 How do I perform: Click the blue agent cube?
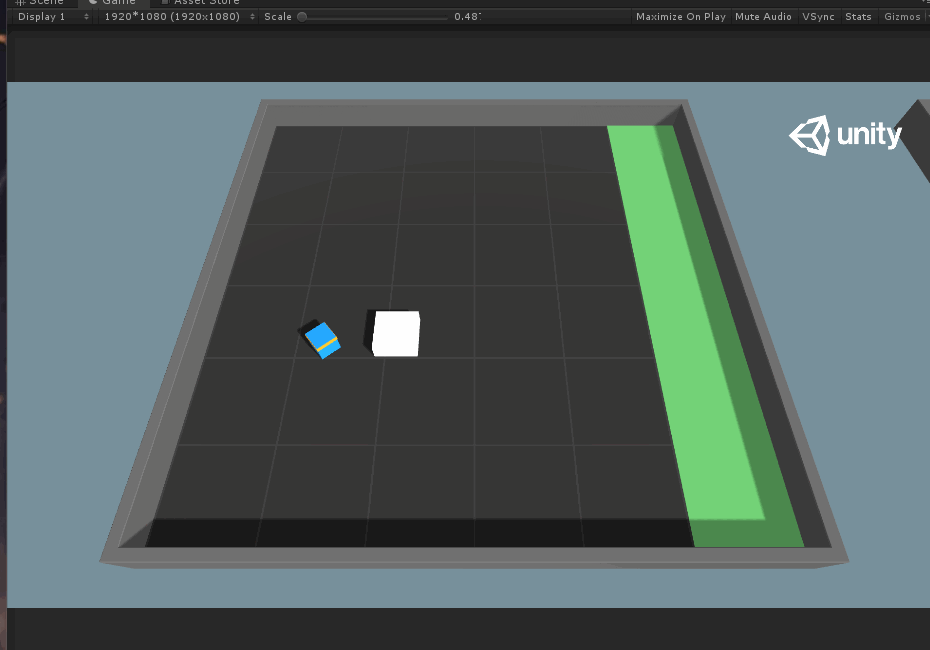pos(322,340)
